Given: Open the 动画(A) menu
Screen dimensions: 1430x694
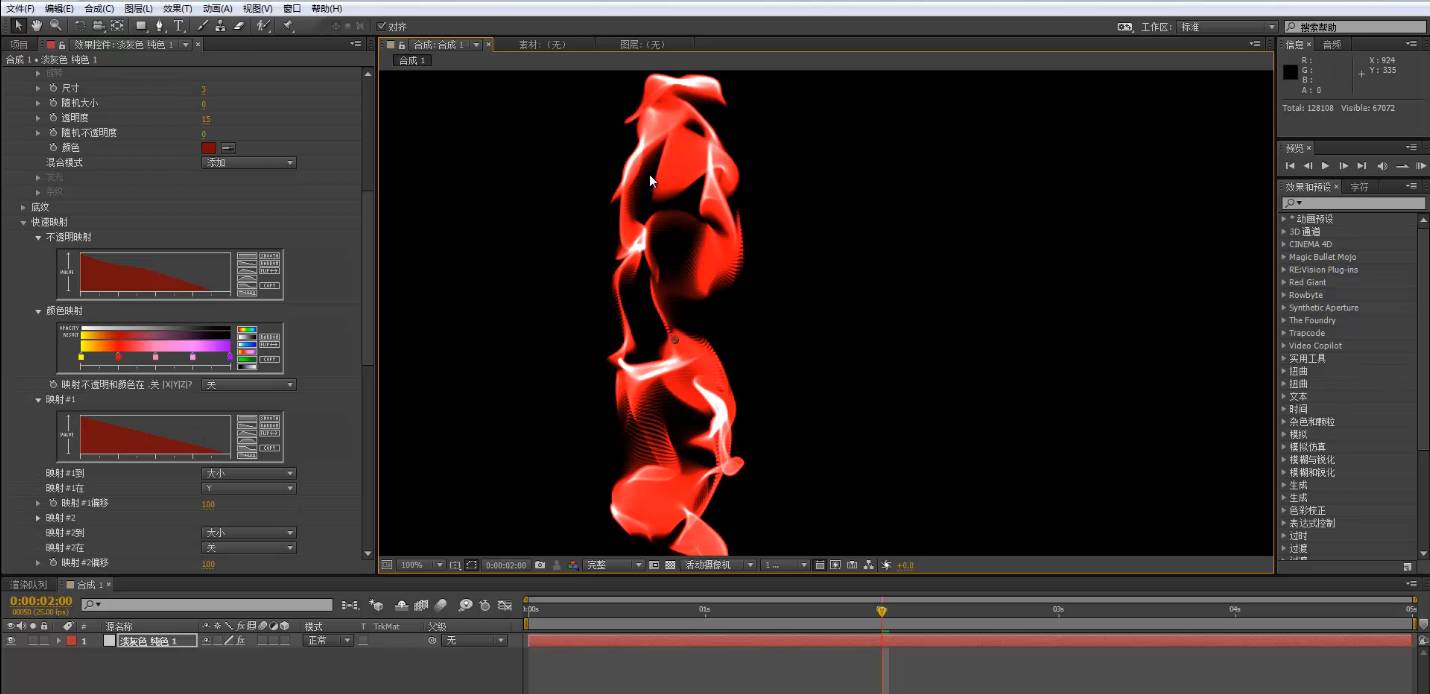Looking at the screenshot, I should [x=217, y=8].
